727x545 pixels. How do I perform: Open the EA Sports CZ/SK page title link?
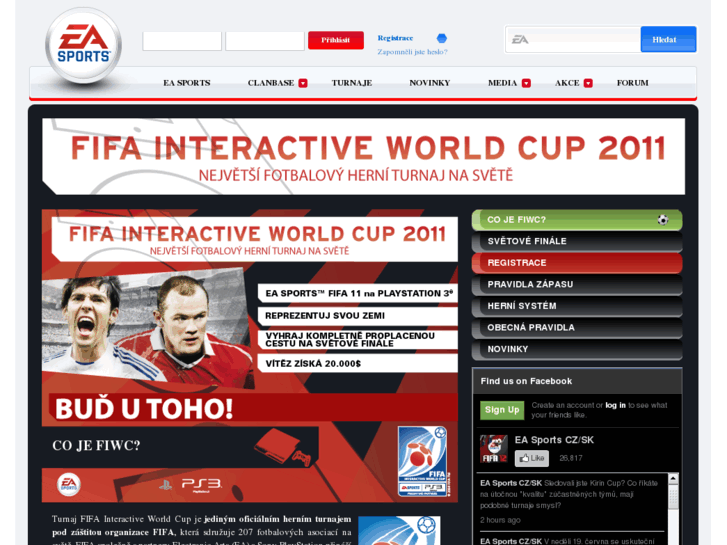tap(554, 440)
